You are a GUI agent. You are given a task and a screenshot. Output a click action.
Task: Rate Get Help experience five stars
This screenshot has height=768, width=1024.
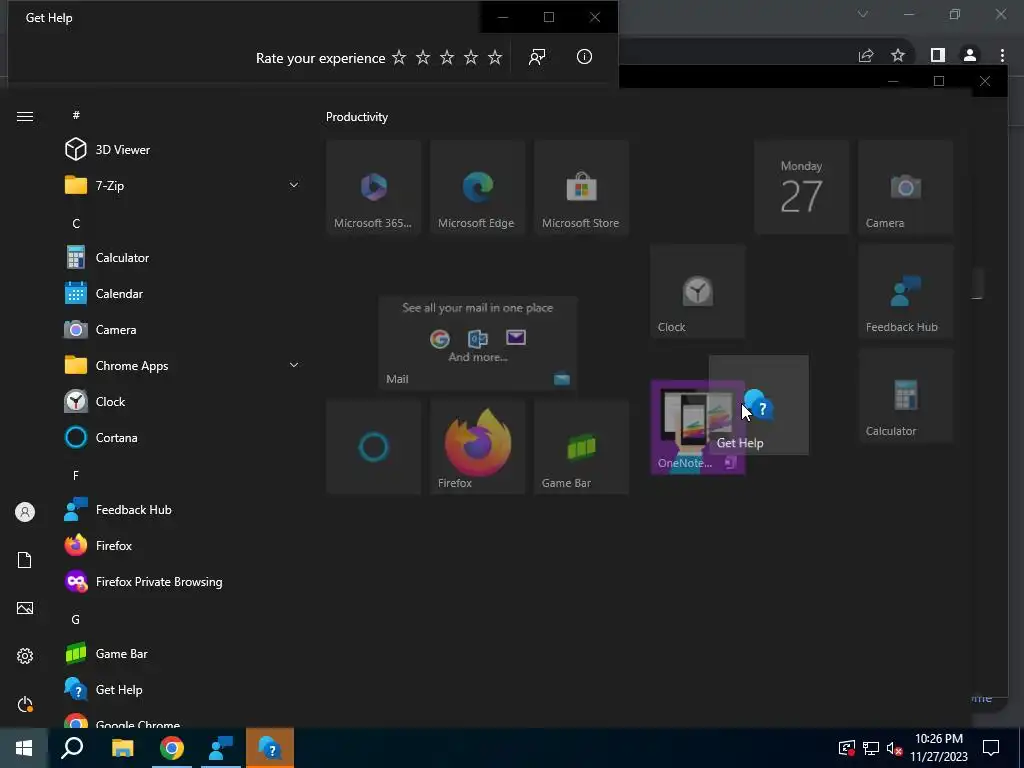click(x=495, y=57)
